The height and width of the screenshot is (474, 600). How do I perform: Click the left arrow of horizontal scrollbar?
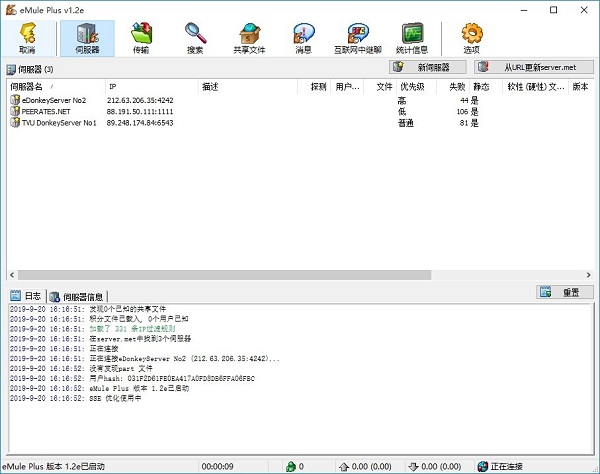[12, 275]
